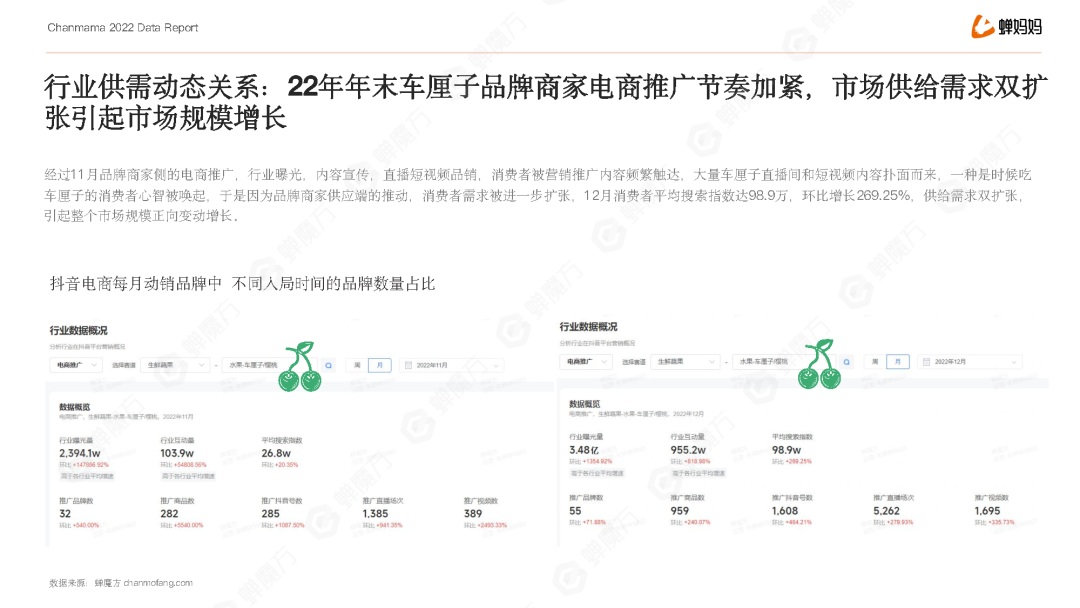
Task: Click the 行业曝光量 value 2,394.1w
Action: (80, 453)
